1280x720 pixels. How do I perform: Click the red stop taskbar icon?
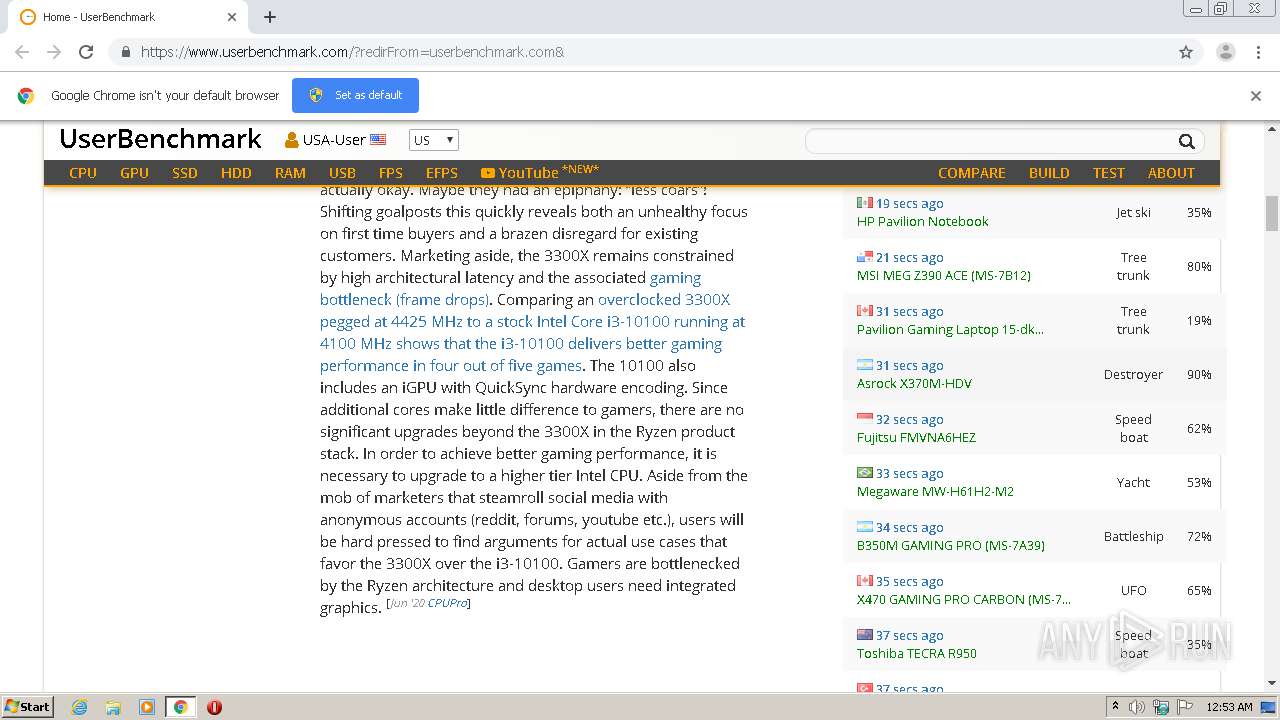pos(214,707)
